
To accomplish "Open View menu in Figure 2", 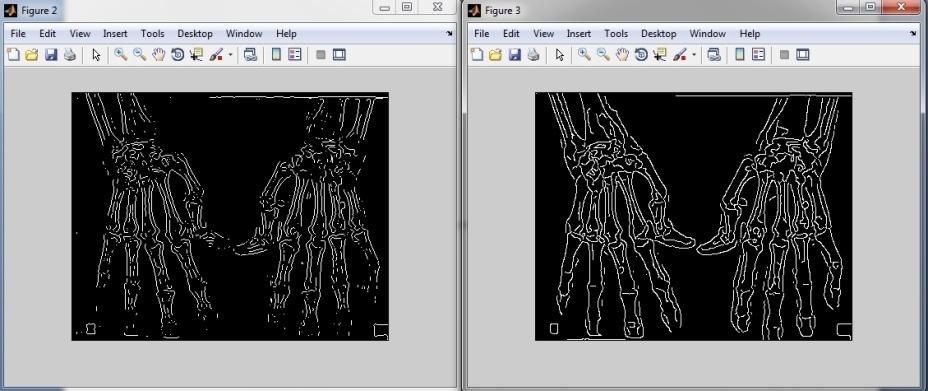I will point(80,34).
